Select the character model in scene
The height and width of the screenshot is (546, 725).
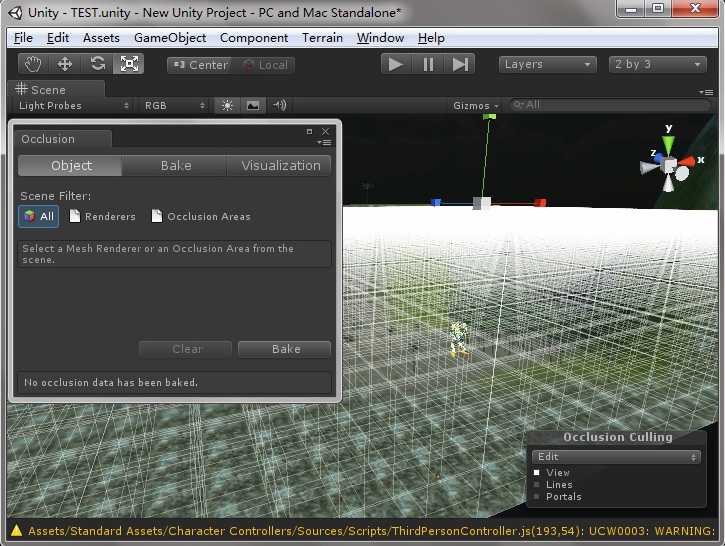[x=459, y=340]
